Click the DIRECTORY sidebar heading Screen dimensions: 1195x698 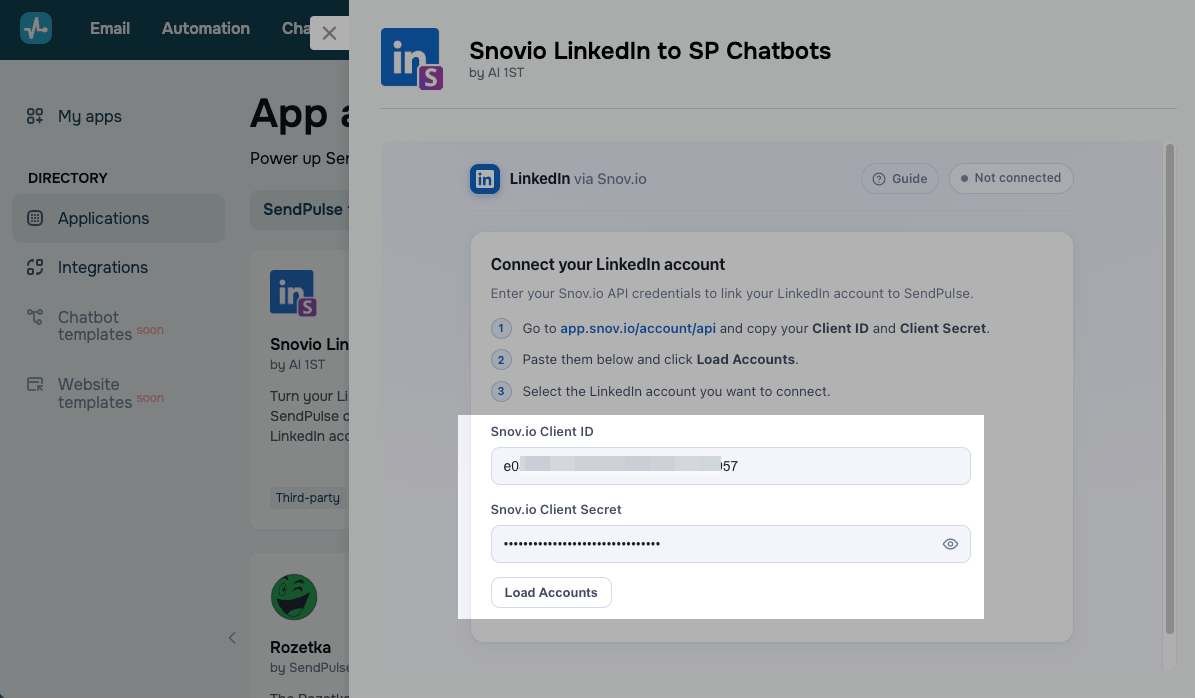pos(68,178)
